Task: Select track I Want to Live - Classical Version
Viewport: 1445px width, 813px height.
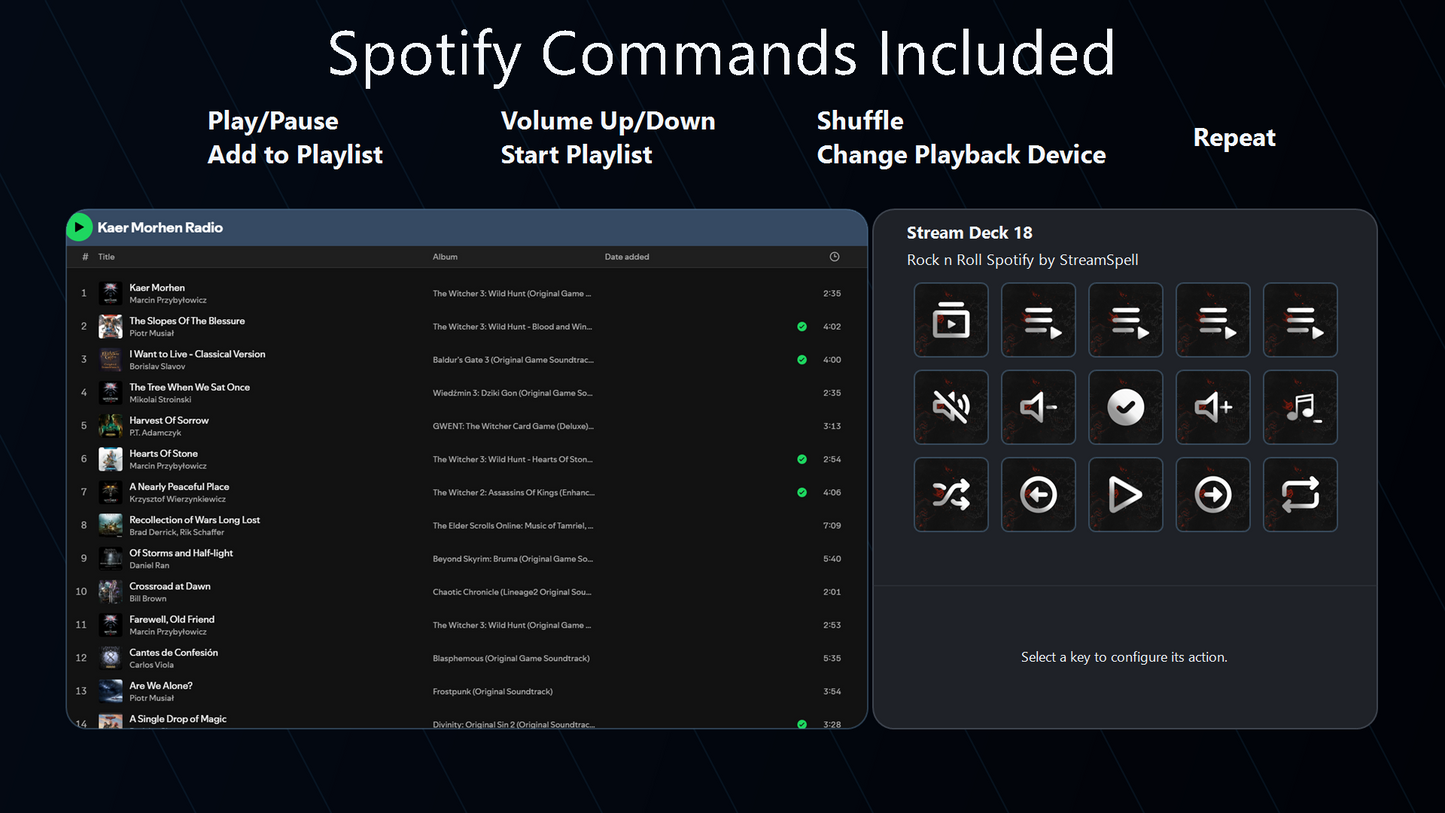Action: 197,354
